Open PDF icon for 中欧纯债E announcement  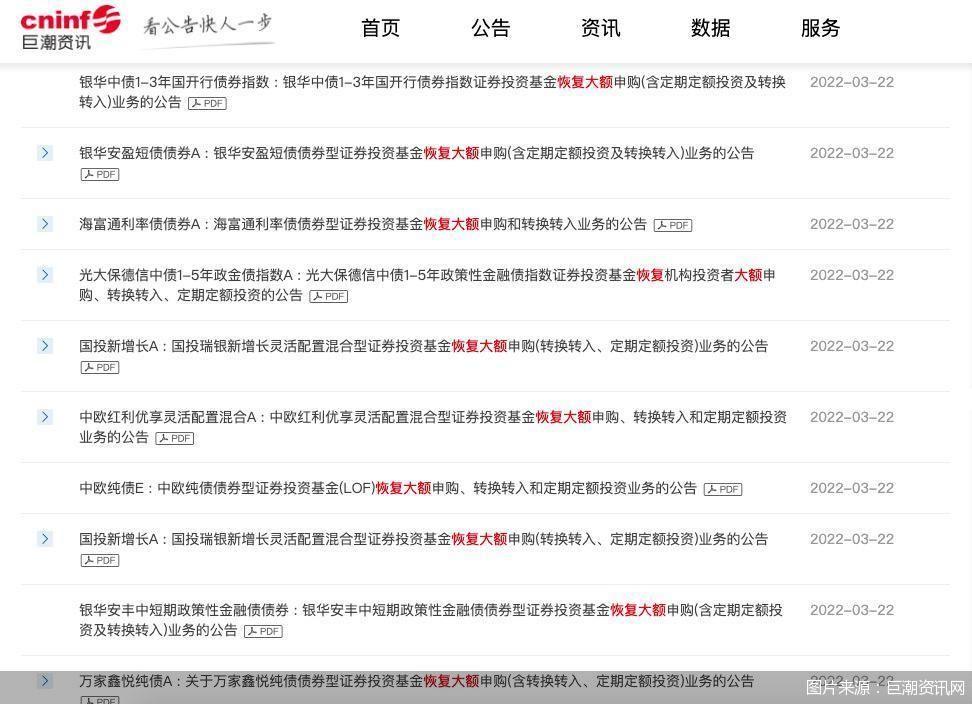[723, 490]
